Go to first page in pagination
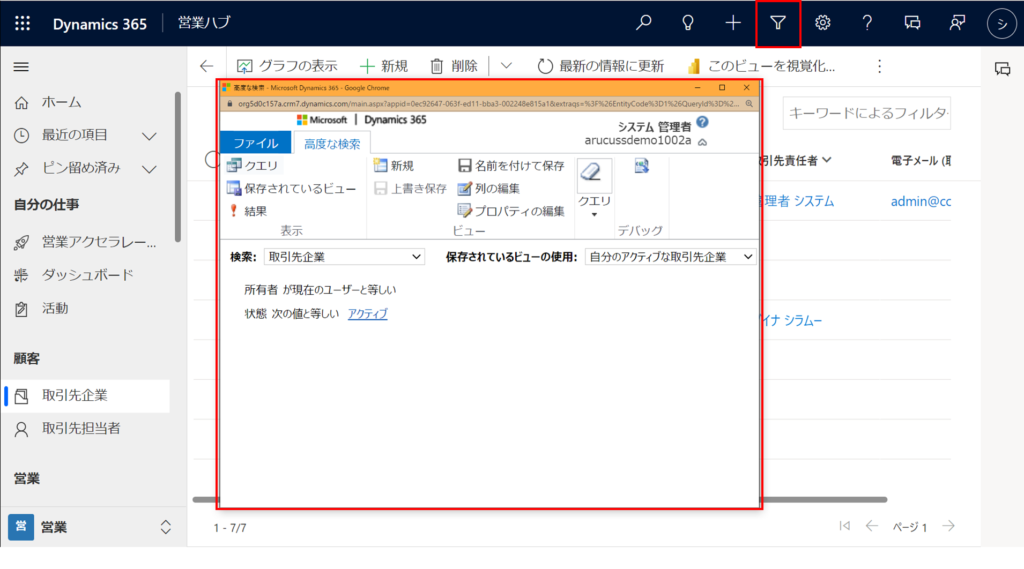The image size is (1024, 569). coord(844,526)
